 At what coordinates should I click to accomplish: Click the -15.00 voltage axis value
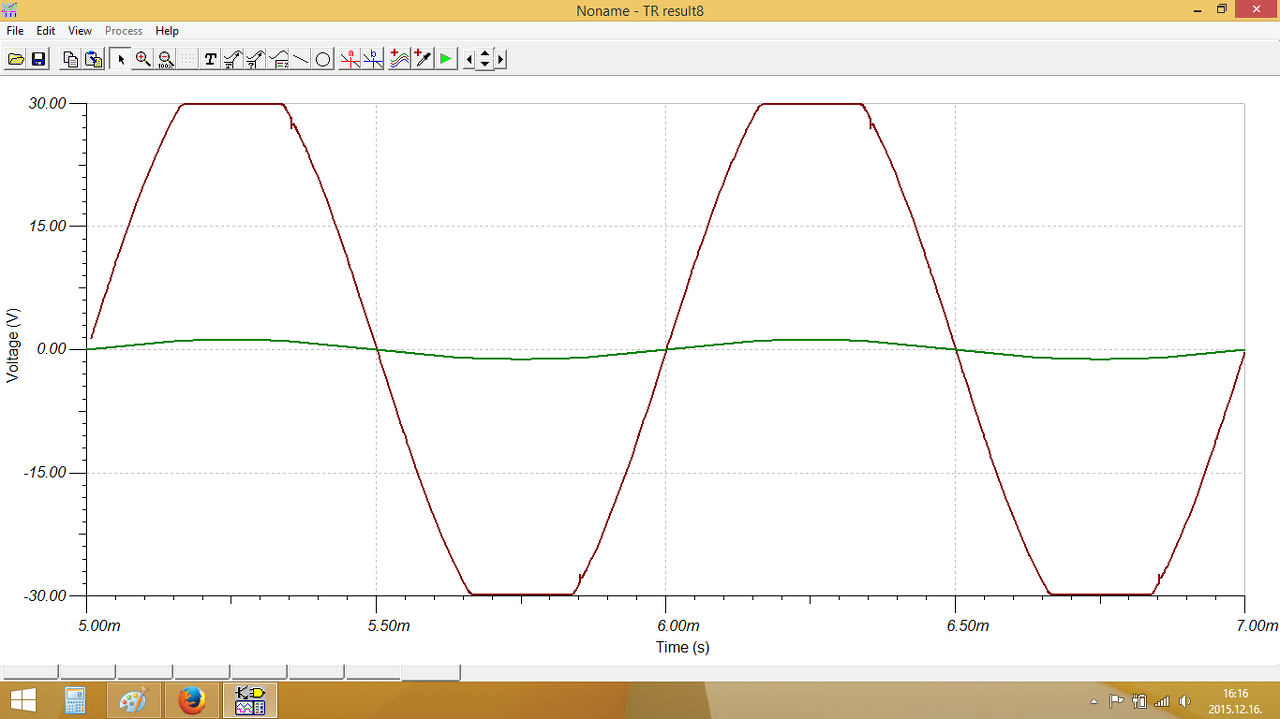pos(45,472)
